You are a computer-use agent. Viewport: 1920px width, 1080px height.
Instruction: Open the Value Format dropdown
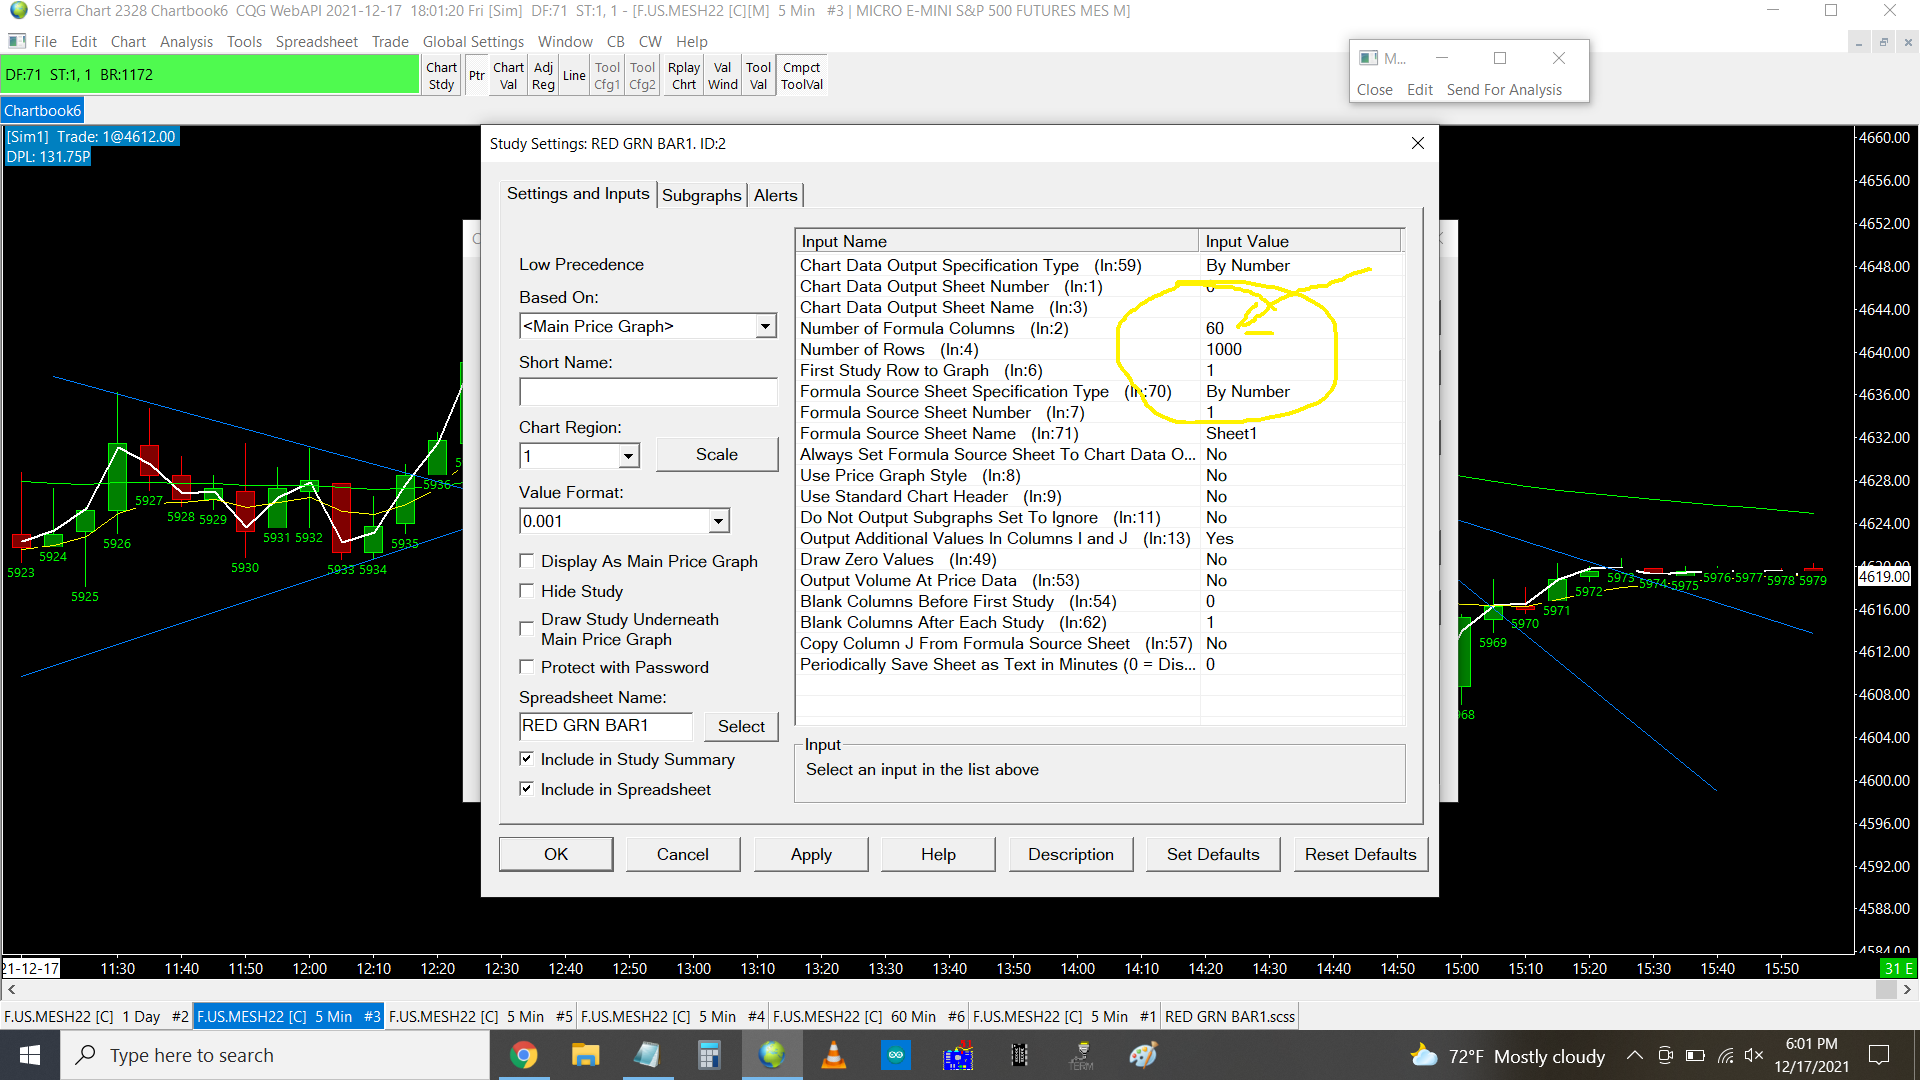click(x=718, y=521)
